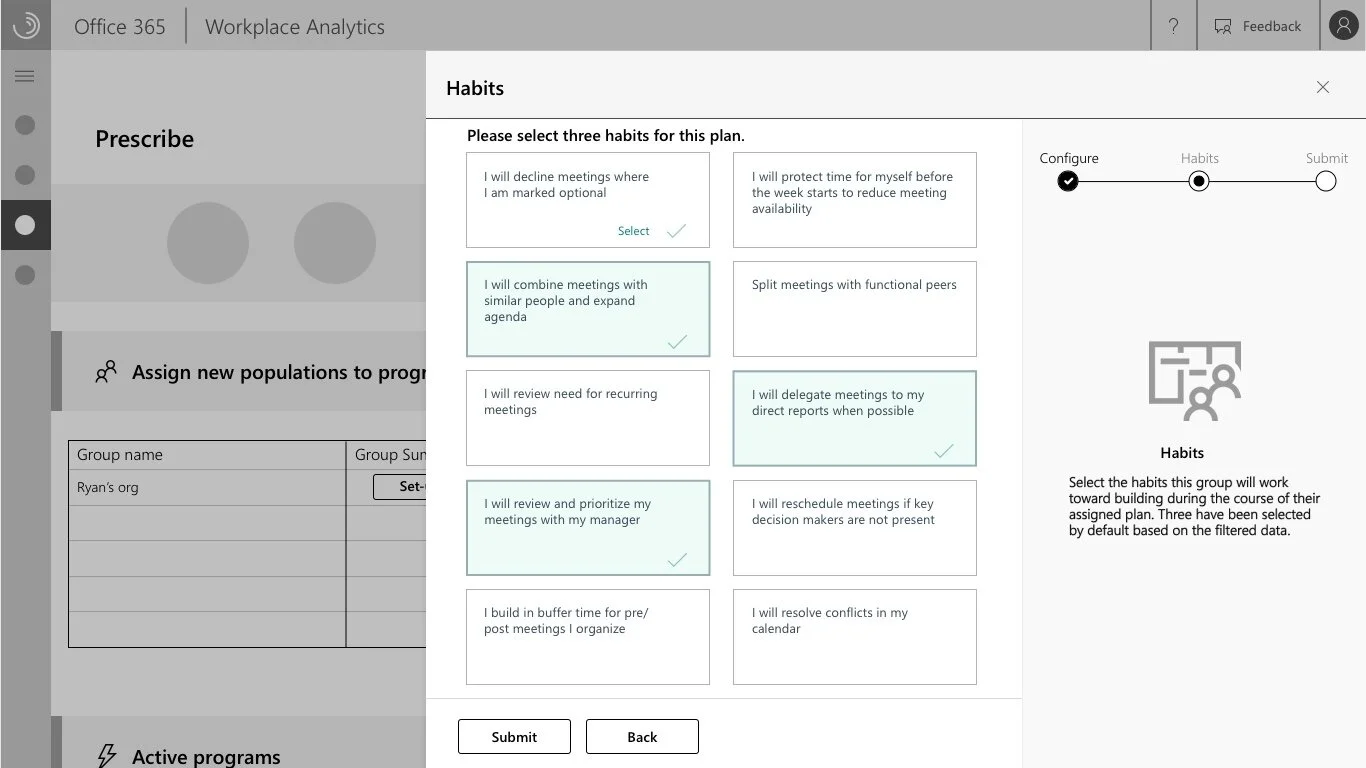This screenshot has width=1366, height=768.
Task: Open the hamburger navigation menu icon
Action: [x=25, y=75]
